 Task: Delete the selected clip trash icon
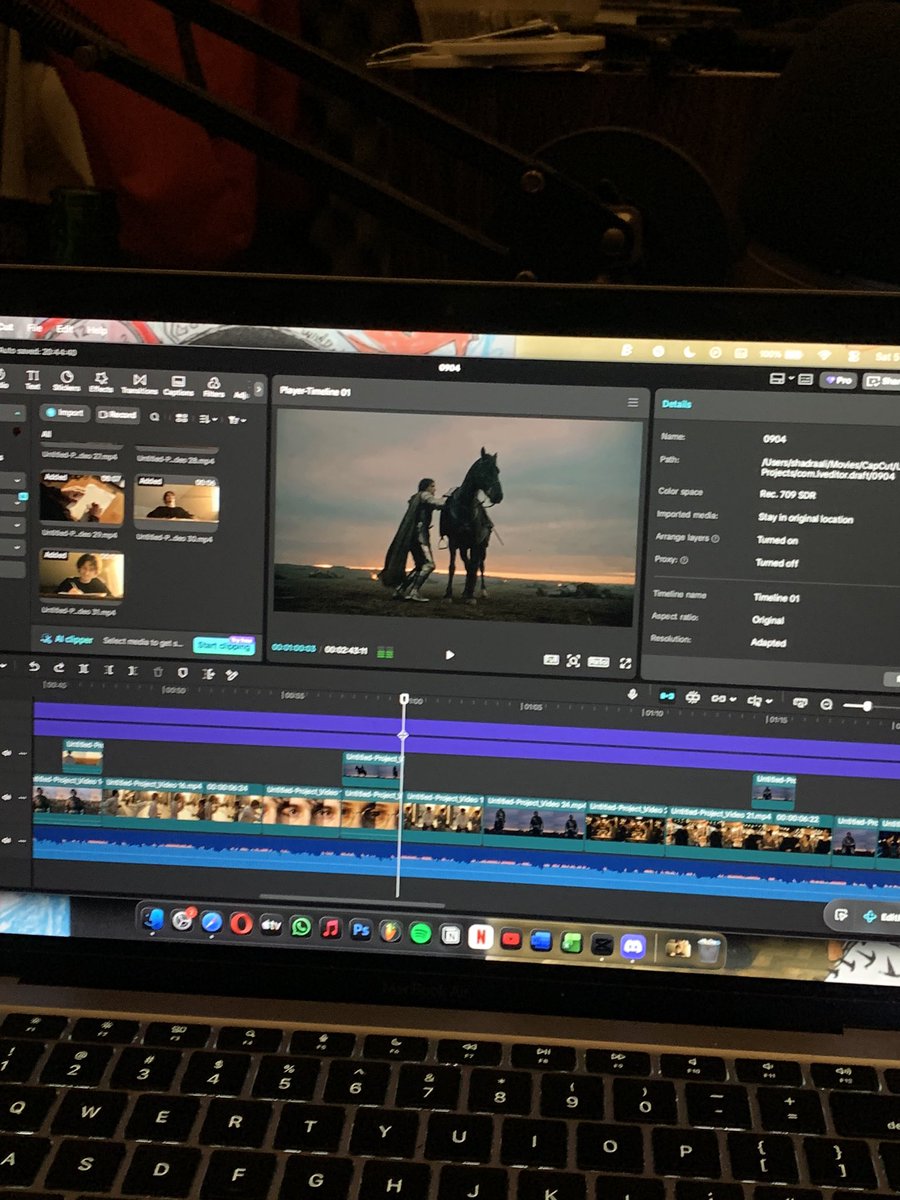(x=158, y=672)
